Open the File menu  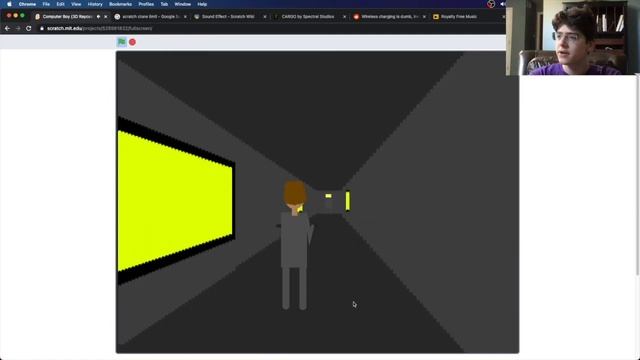46,4
